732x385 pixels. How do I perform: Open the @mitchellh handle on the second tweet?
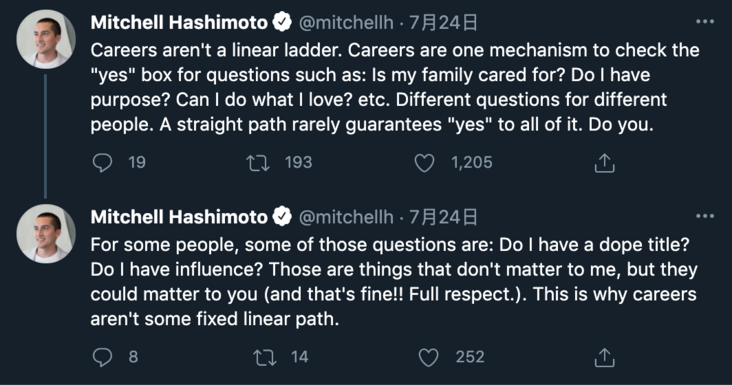click(345, 217)
